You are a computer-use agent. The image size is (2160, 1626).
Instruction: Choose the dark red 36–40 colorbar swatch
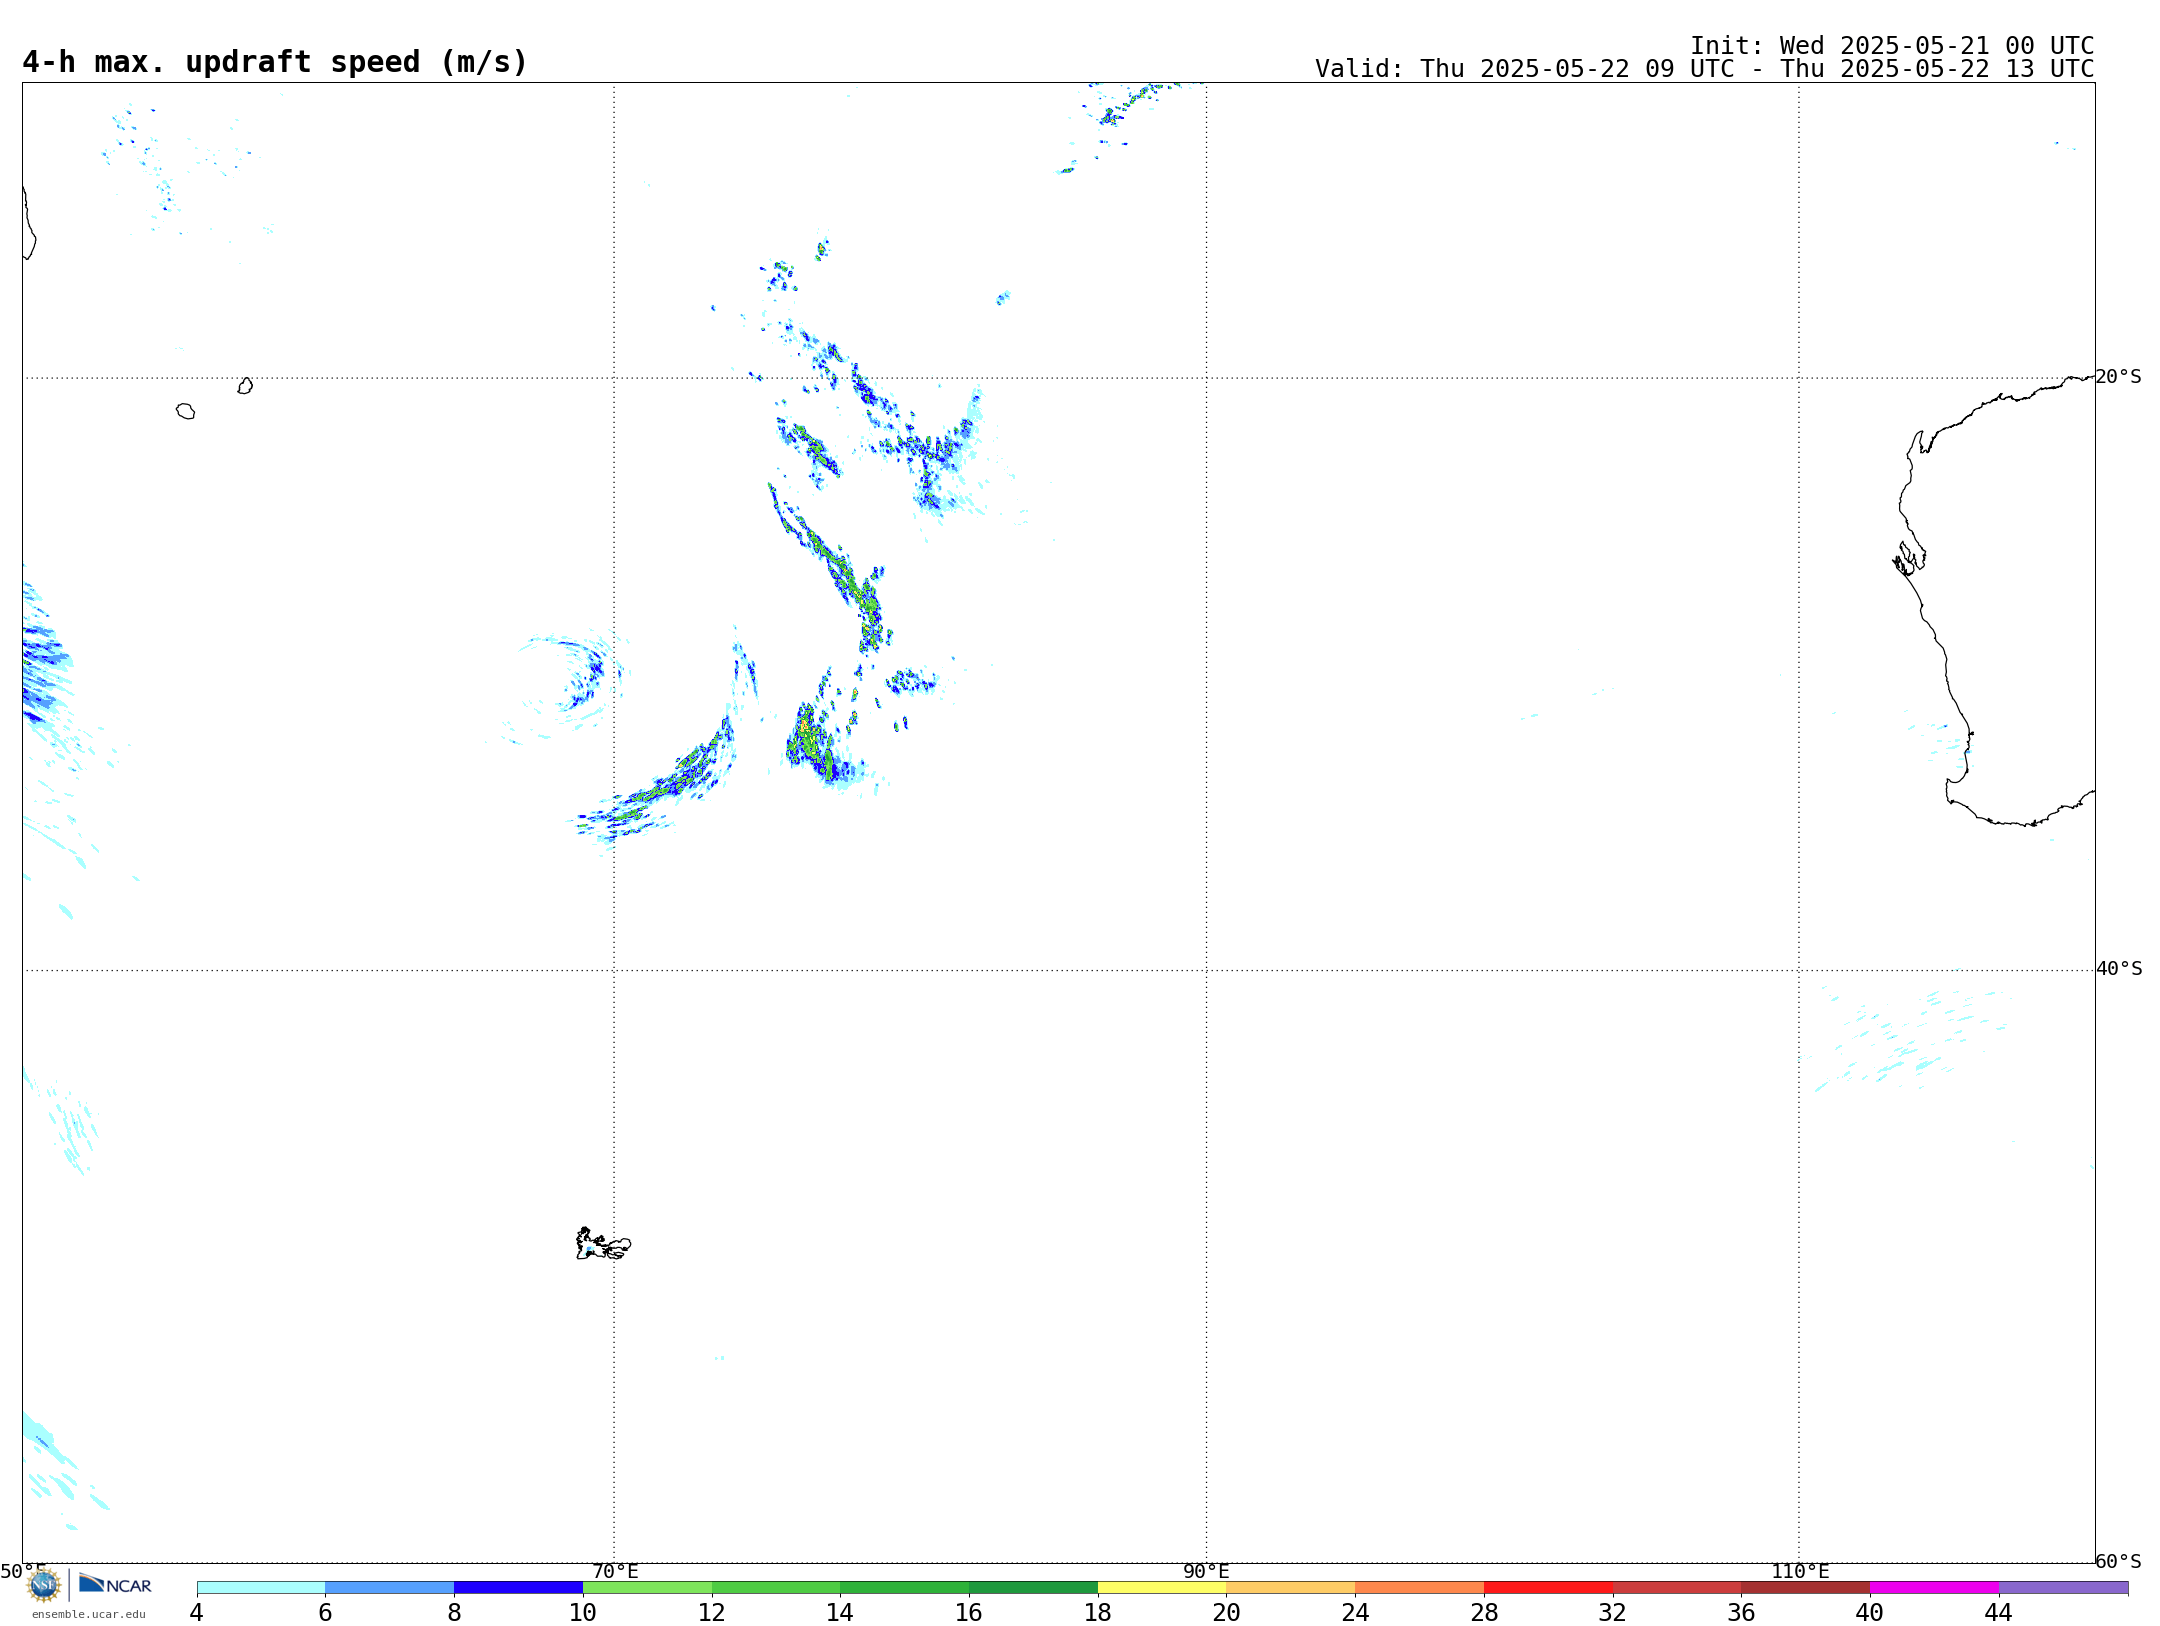point(1806,1587)
